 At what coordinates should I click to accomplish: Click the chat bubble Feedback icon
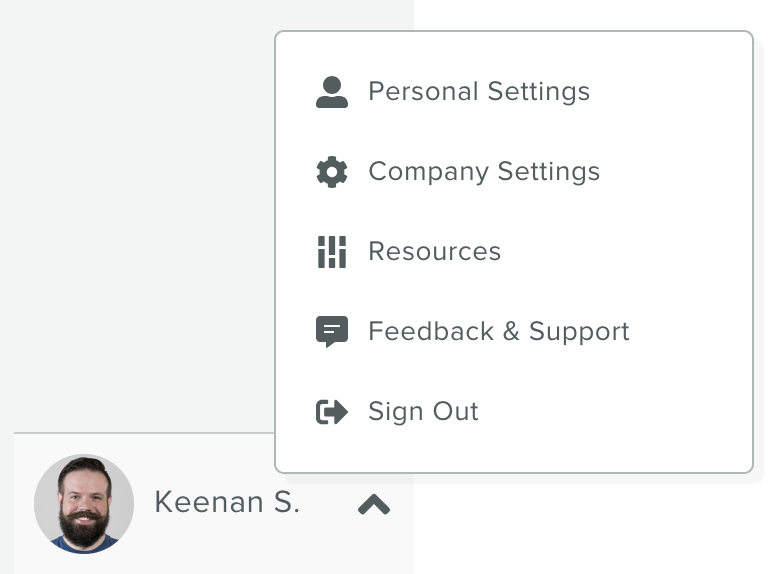point(332,332)
